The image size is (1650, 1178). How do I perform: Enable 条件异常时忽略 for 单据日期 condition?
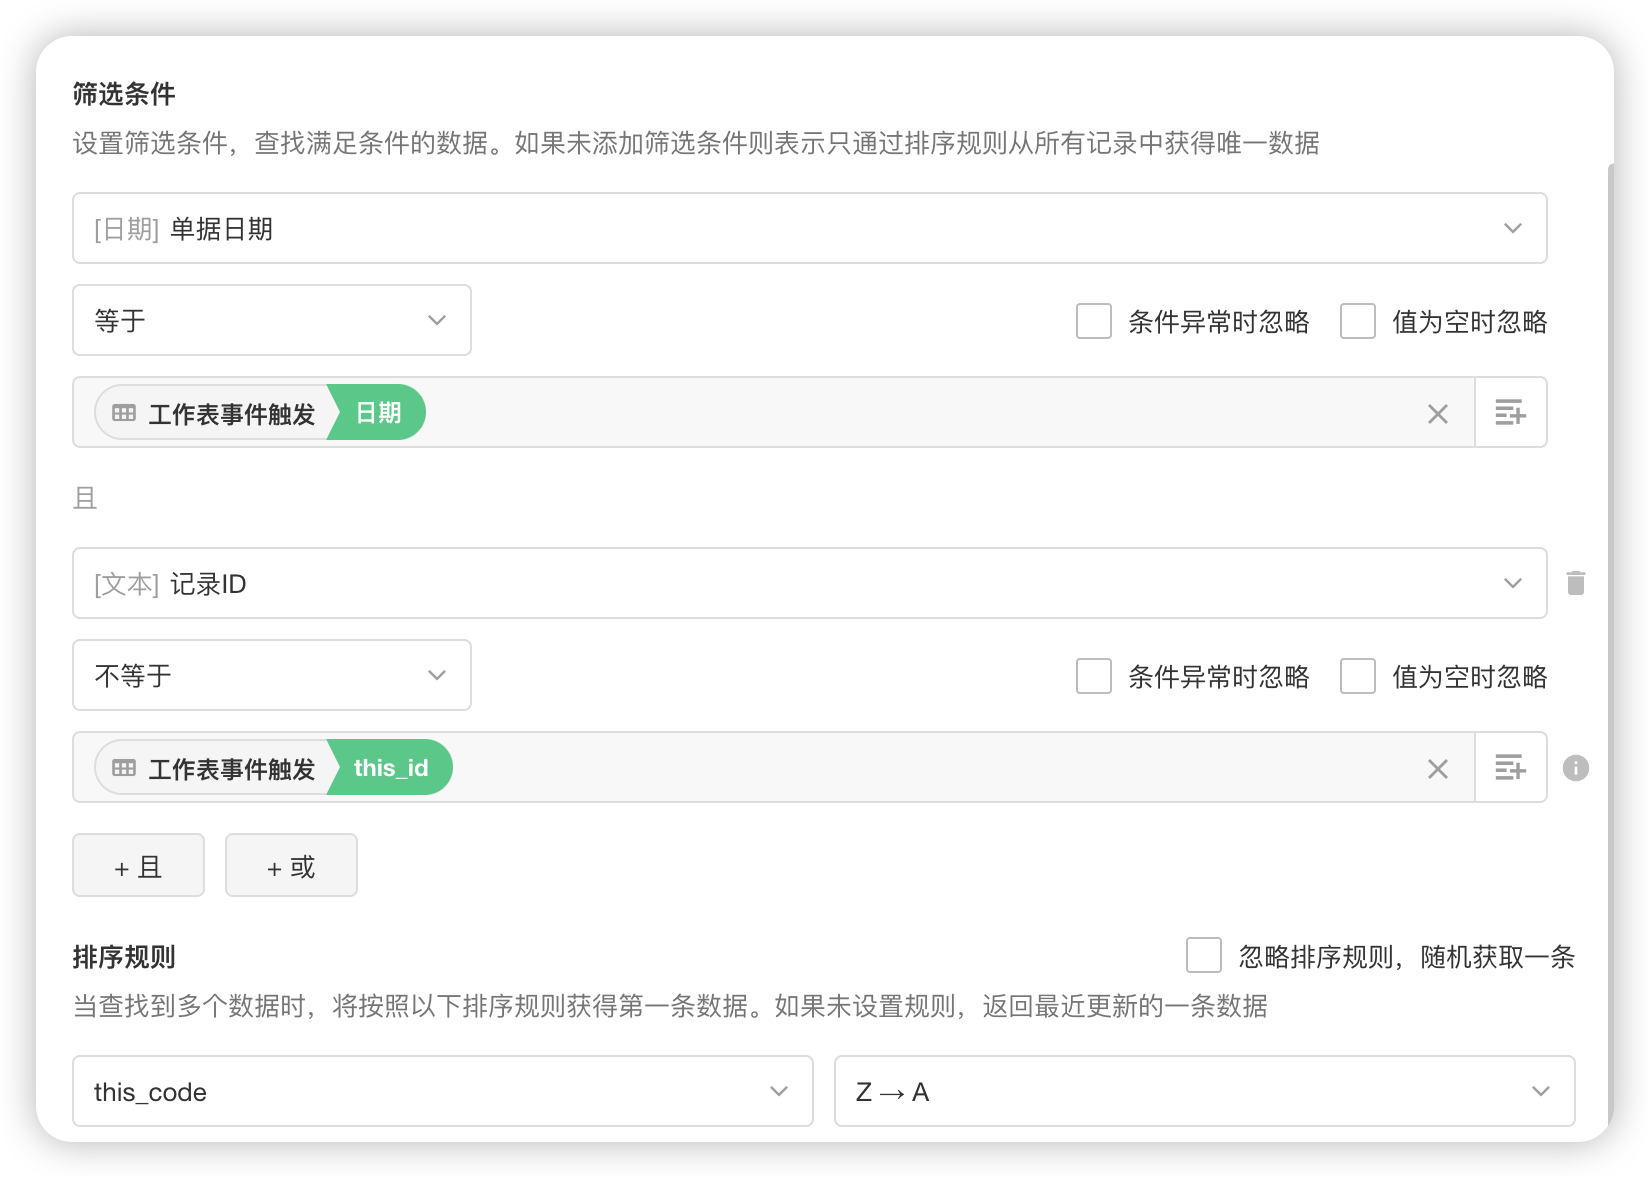pyautogui.click(x=1094, y=321)
